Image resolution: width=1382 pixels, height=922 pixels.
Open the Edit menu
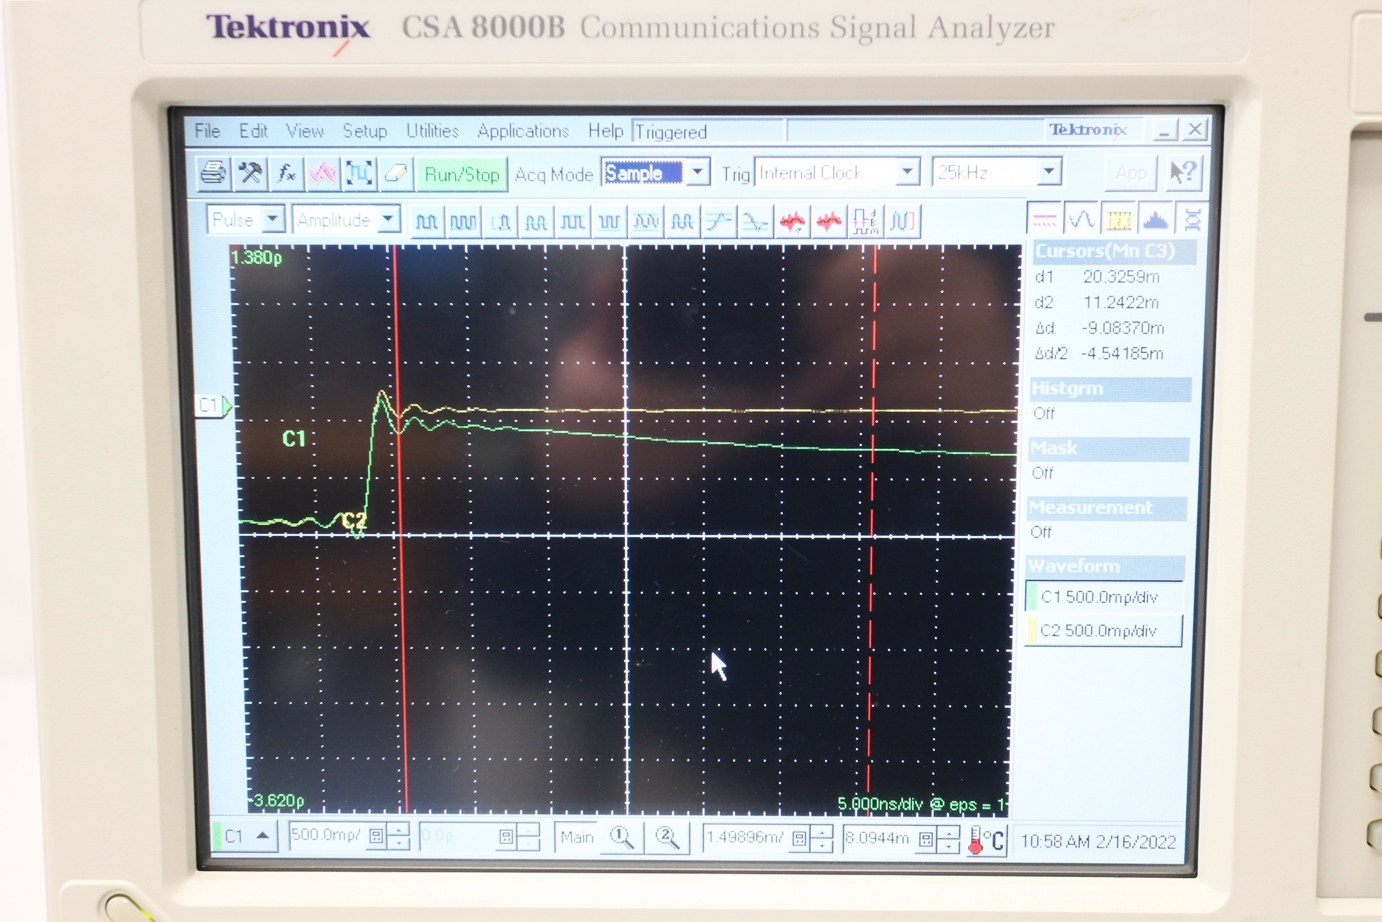pyautogui.click(x=253, y=131)
